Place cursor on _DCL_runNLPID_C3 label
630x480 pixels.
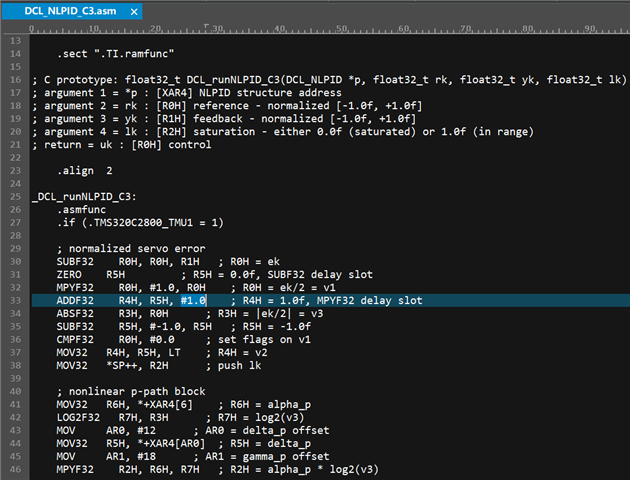point(82,197)
